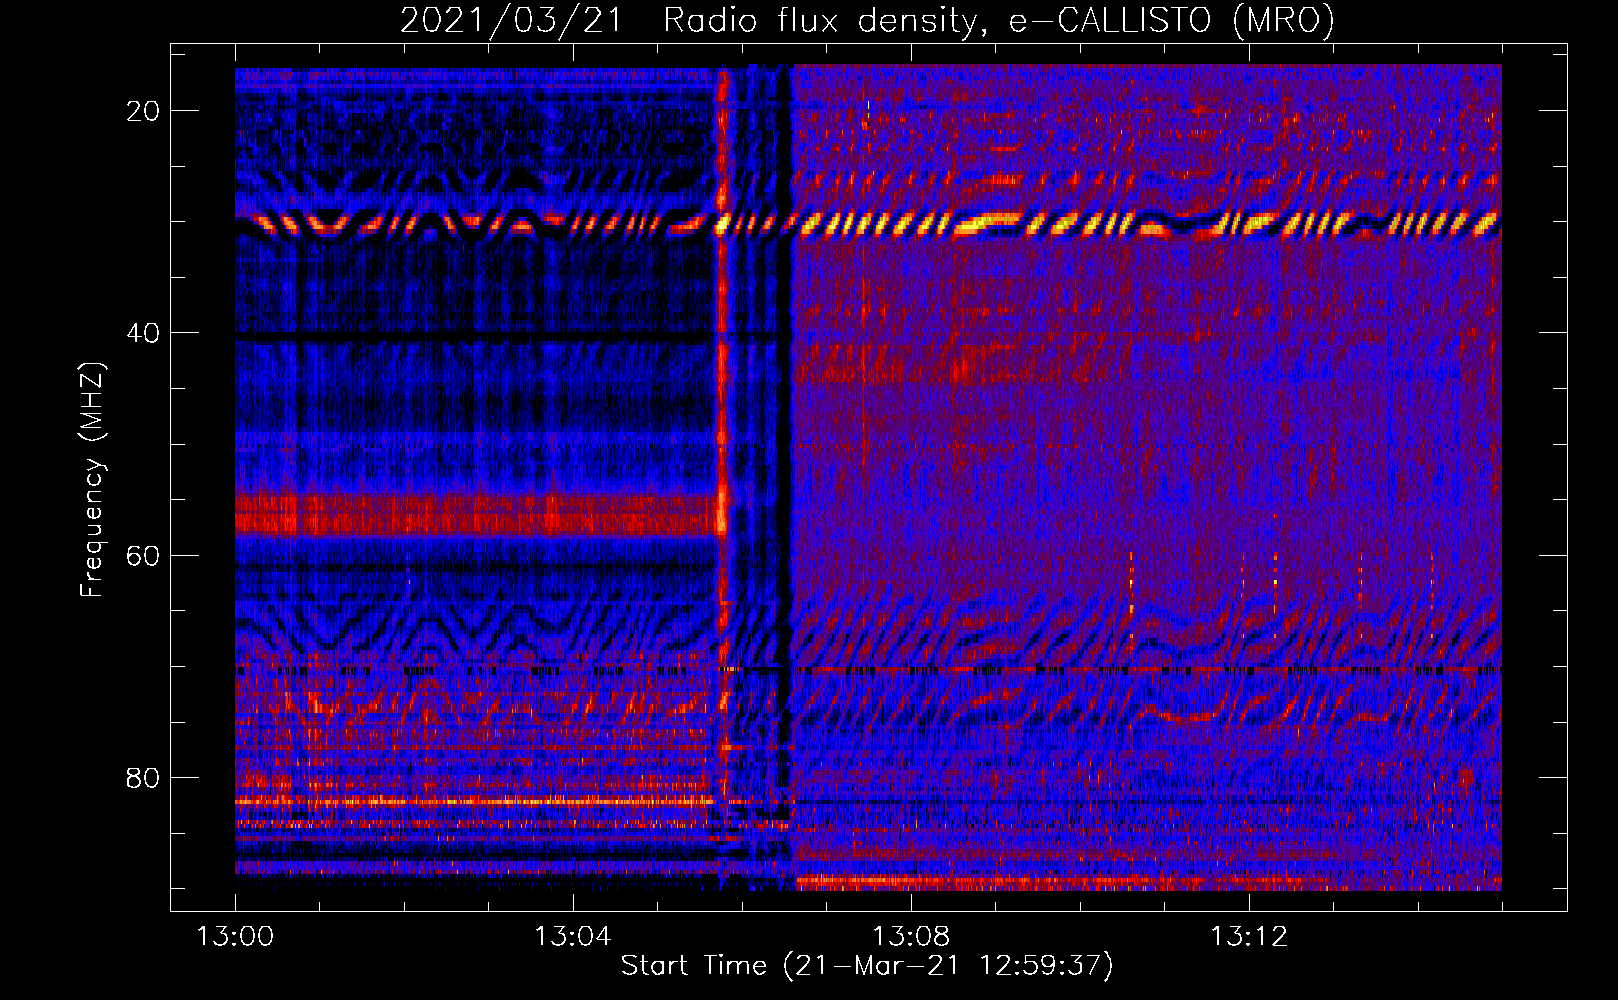Screen dimensions: 1618x1000
Task: Click the 13:12 time tick label
Action: pos(1249,937)
